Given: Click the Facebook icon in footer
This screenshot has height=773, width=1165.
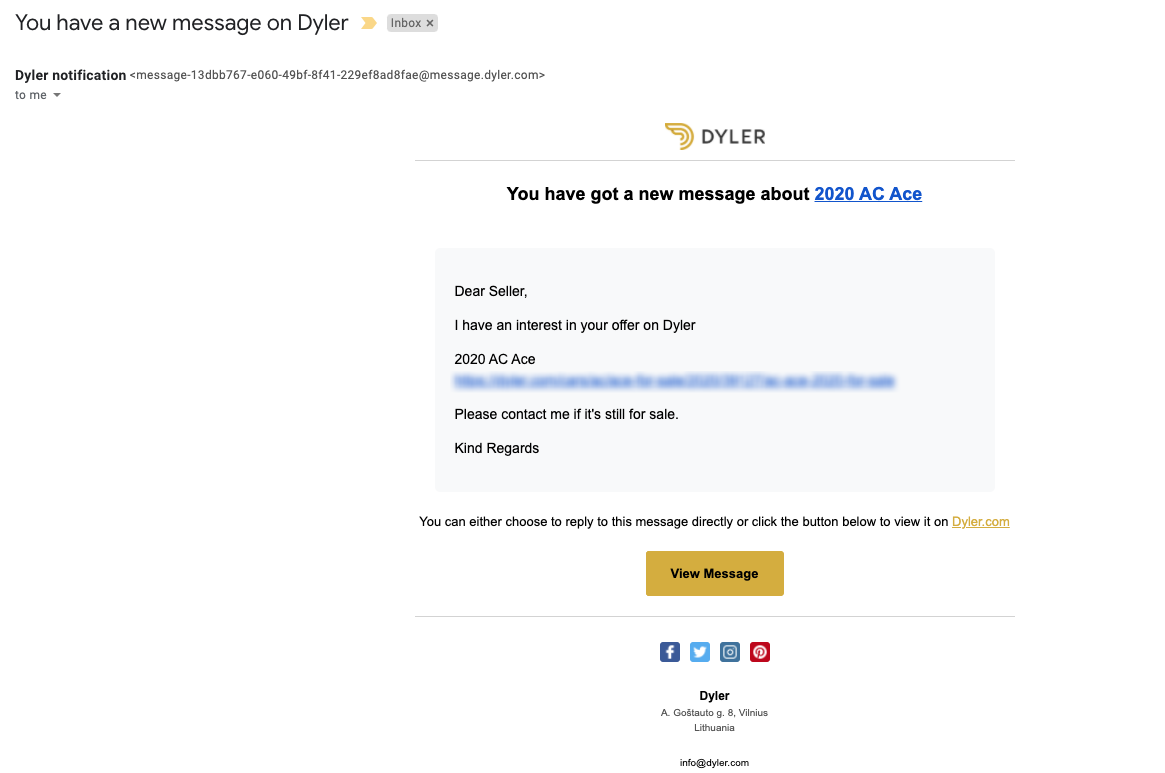Looking at the screenshot, I should tap(669, 652).
